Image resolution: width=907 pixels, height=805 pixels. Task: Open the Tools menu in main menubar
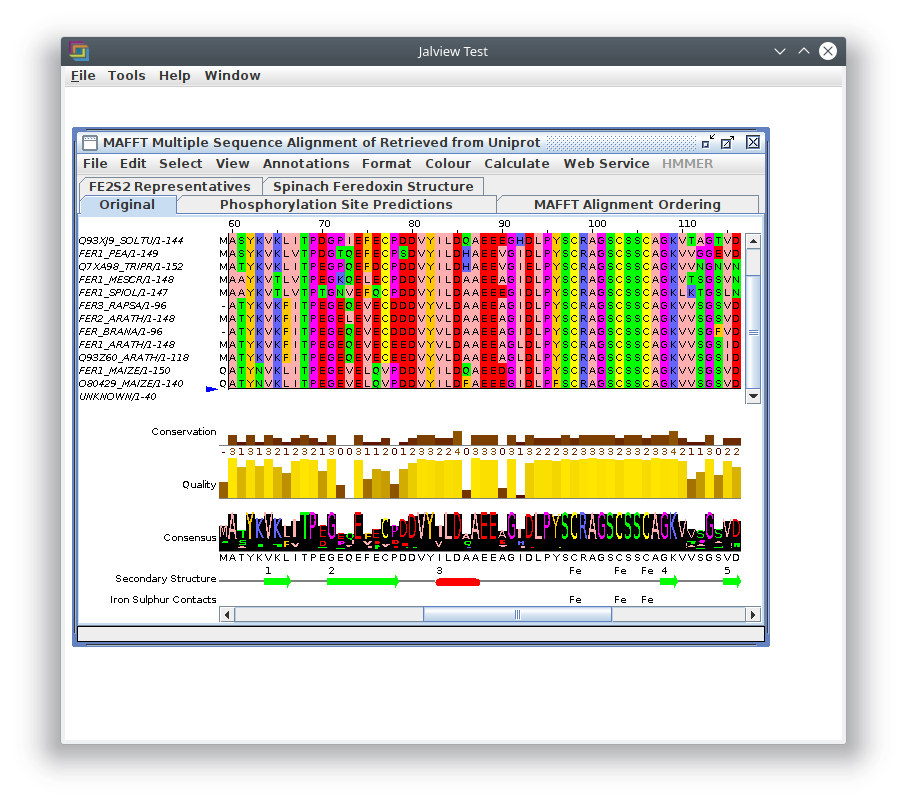click(126, 76)
